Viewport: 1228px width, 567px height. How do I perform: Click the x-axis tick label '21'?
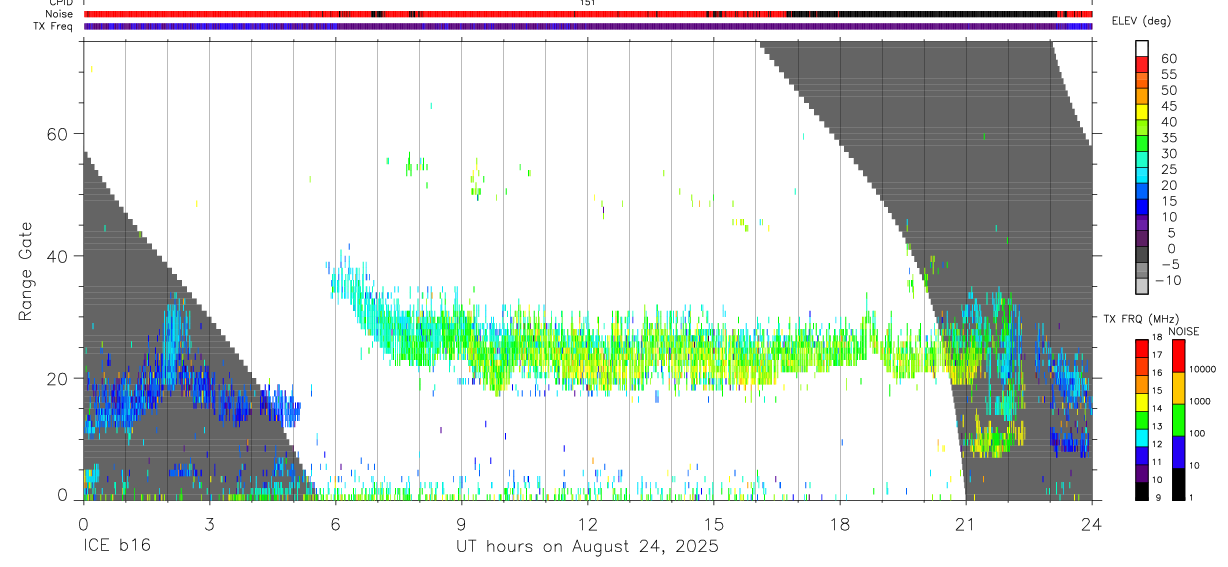coord(966,524)
